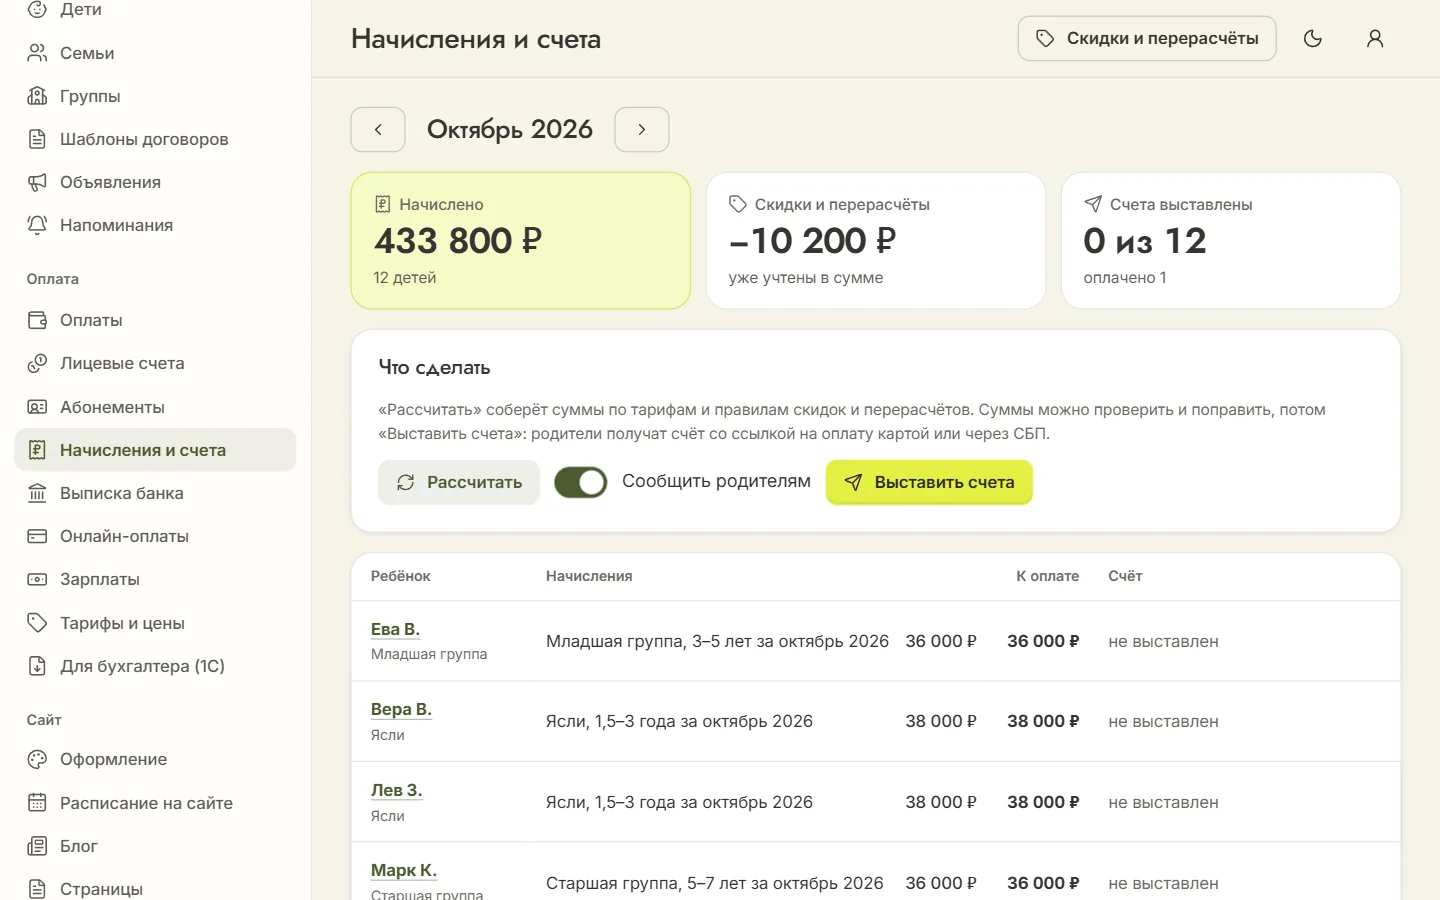The width and height of the screenshot is (1440, 900).
Task: Open the user profile icon
Action: click(1375, 39)
